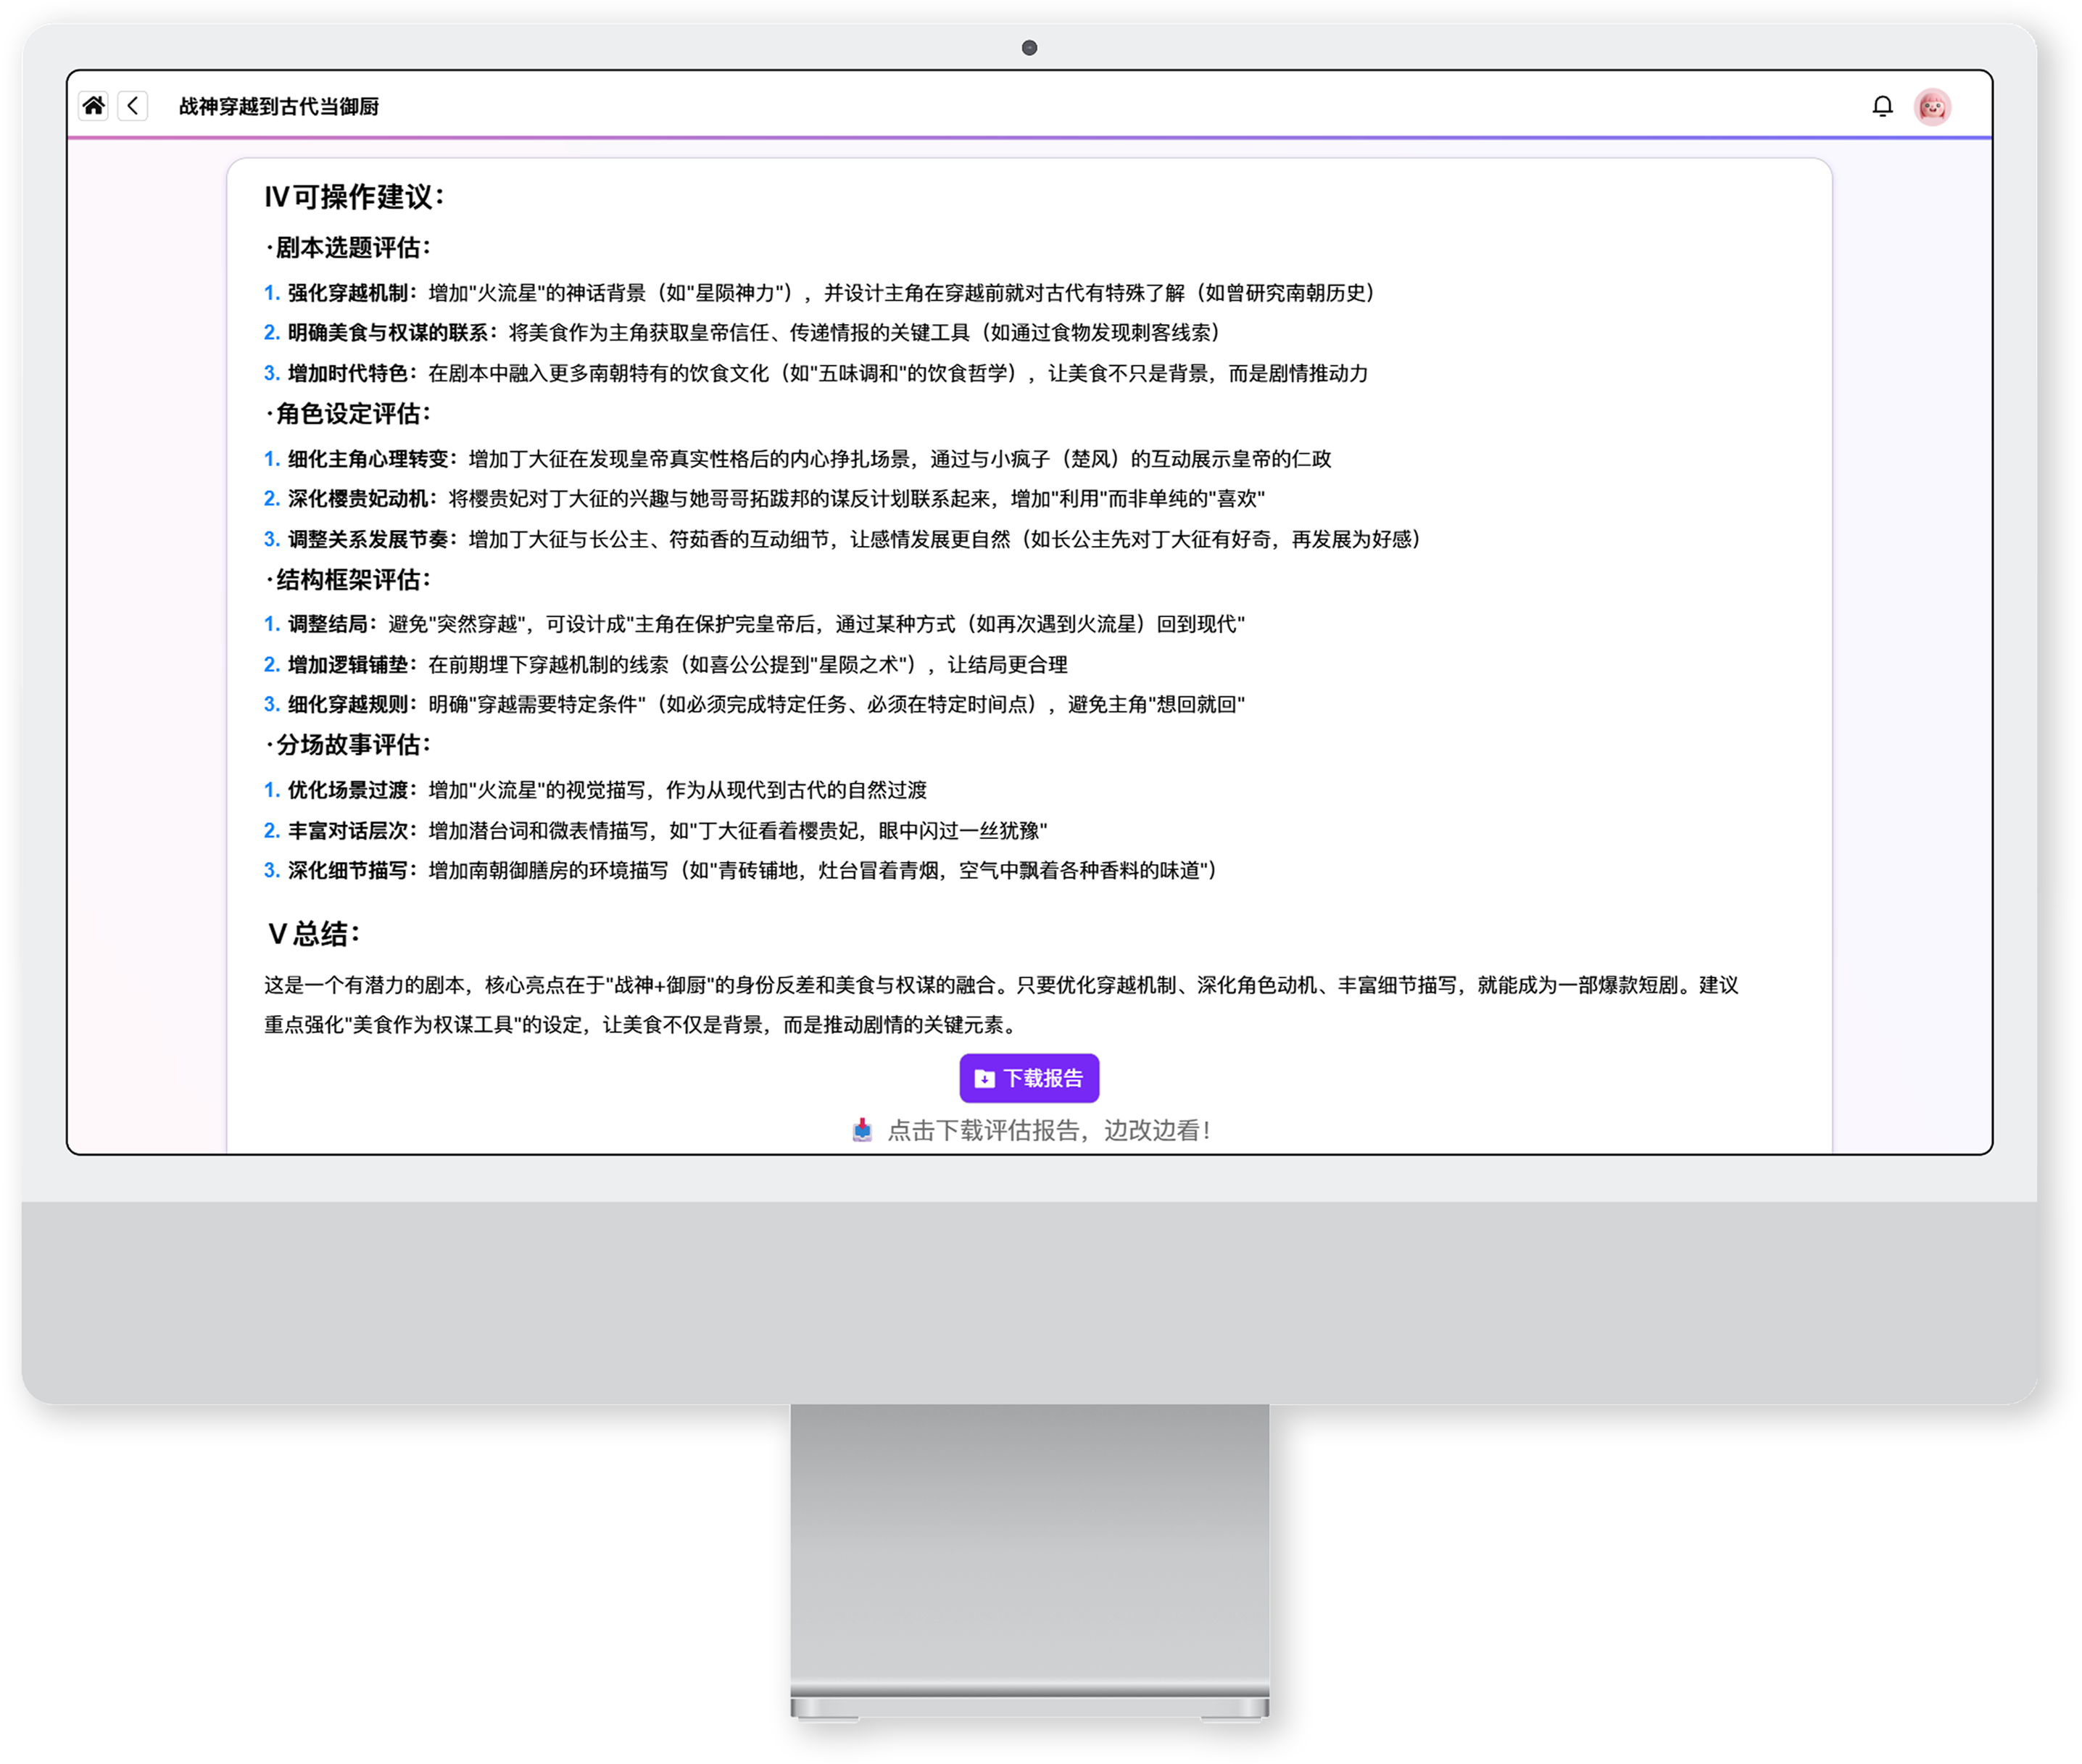Go to home via house icon
Viewport: 2082px width, 1764px height.
point(94,106)
